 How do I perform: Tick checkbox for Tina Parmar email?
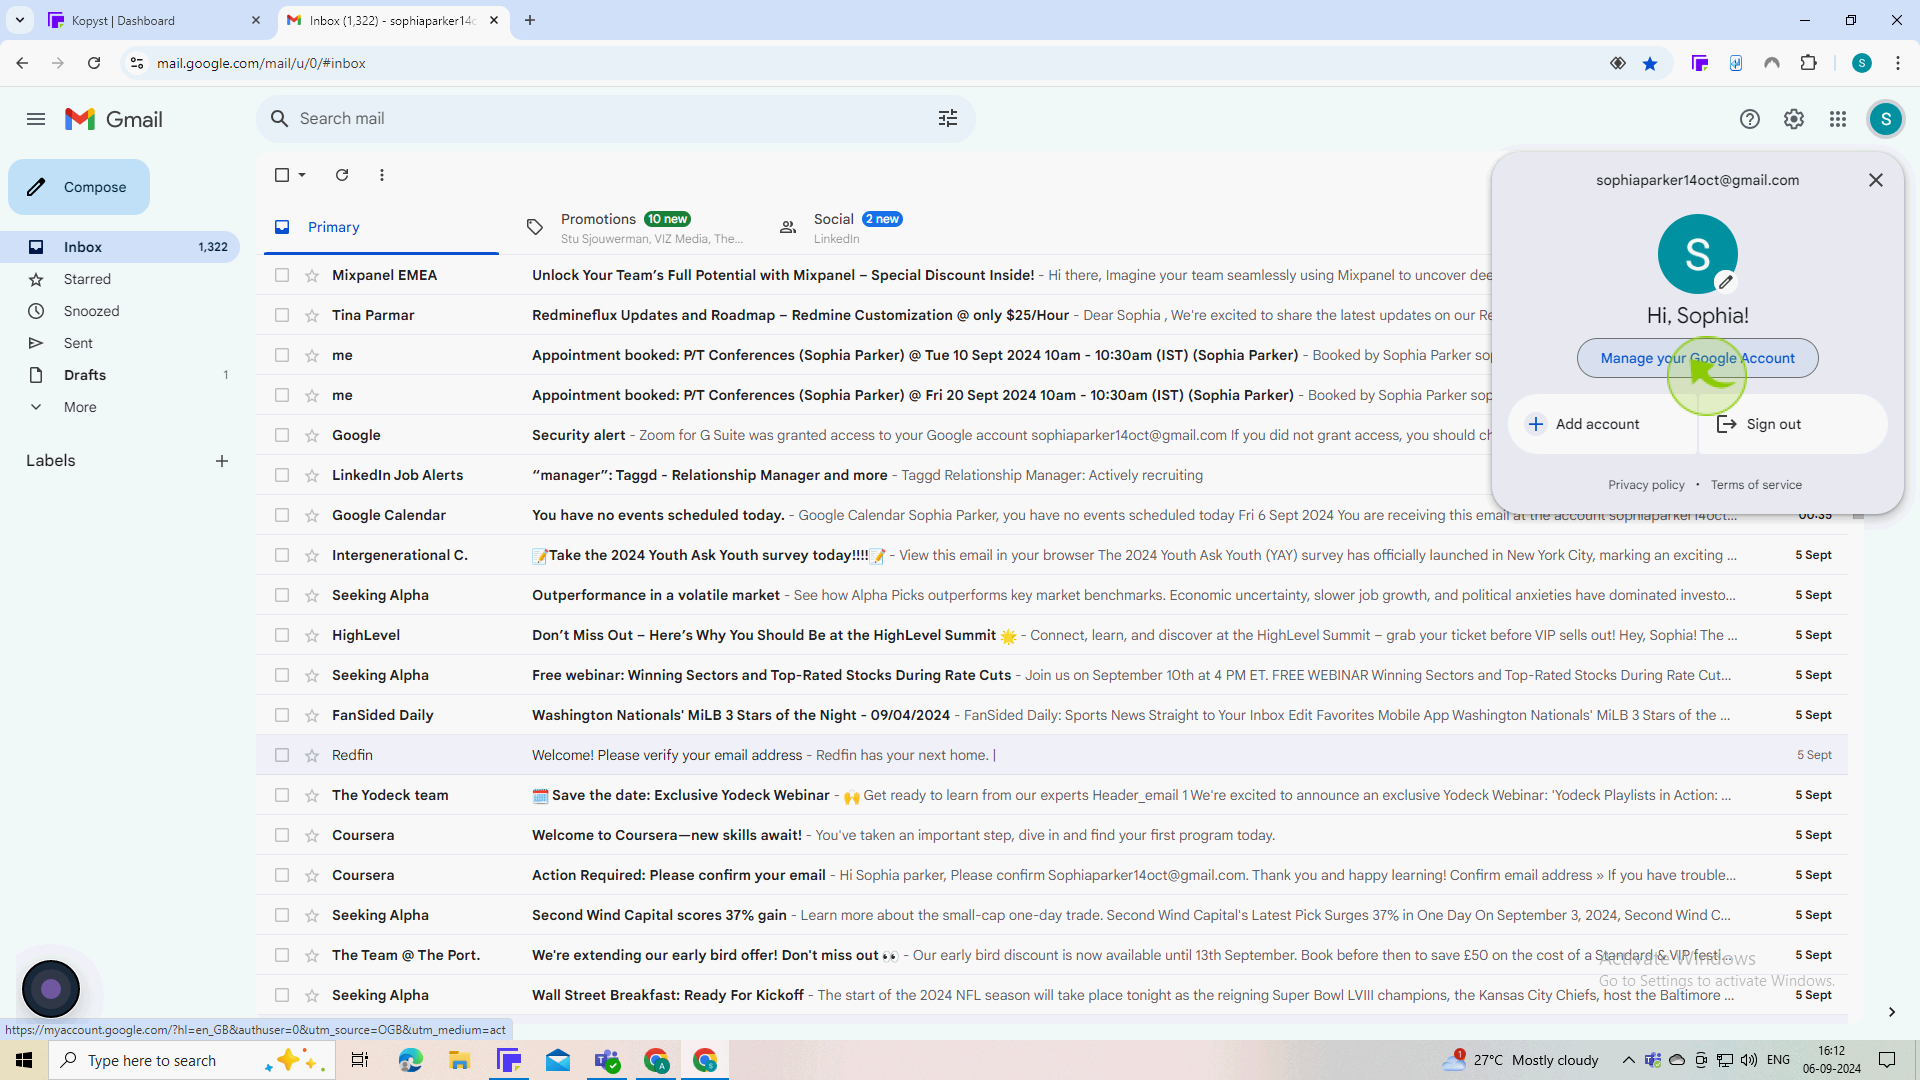click(x=282, y=315)
